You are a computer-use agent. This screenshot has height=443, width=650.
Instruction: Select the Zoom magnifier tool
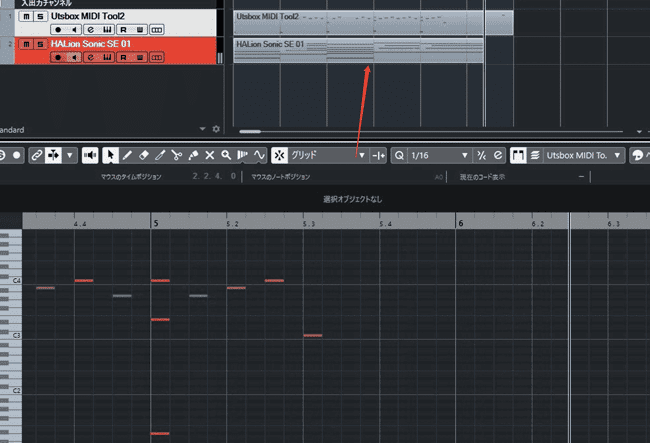click(x=226, y=155)
